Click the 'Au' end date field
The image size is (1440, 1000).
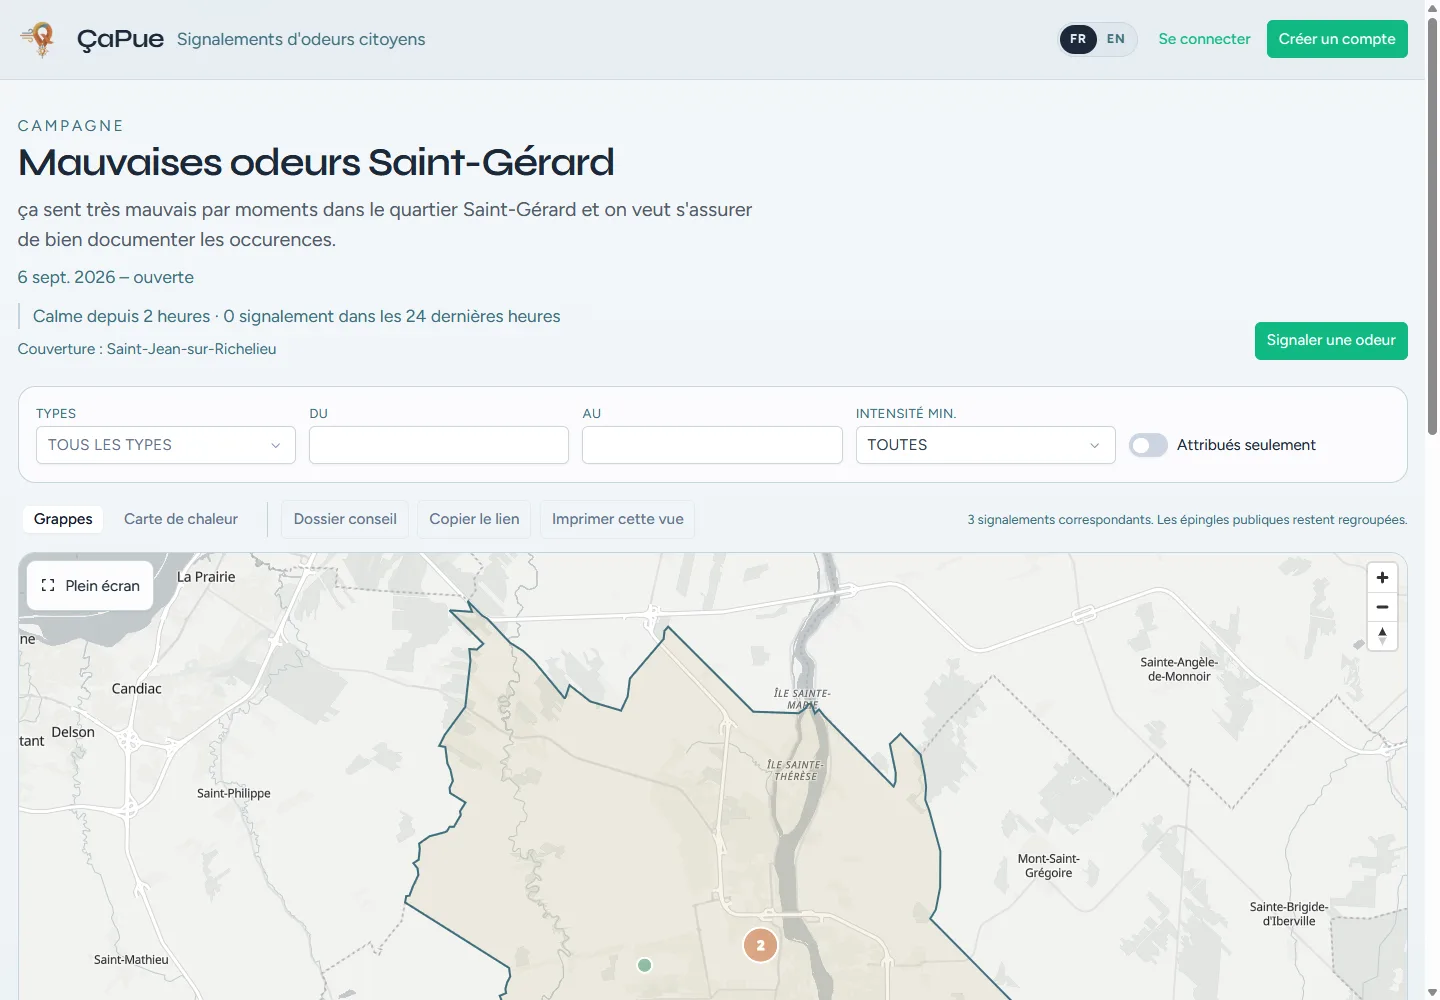click(712, 445)
